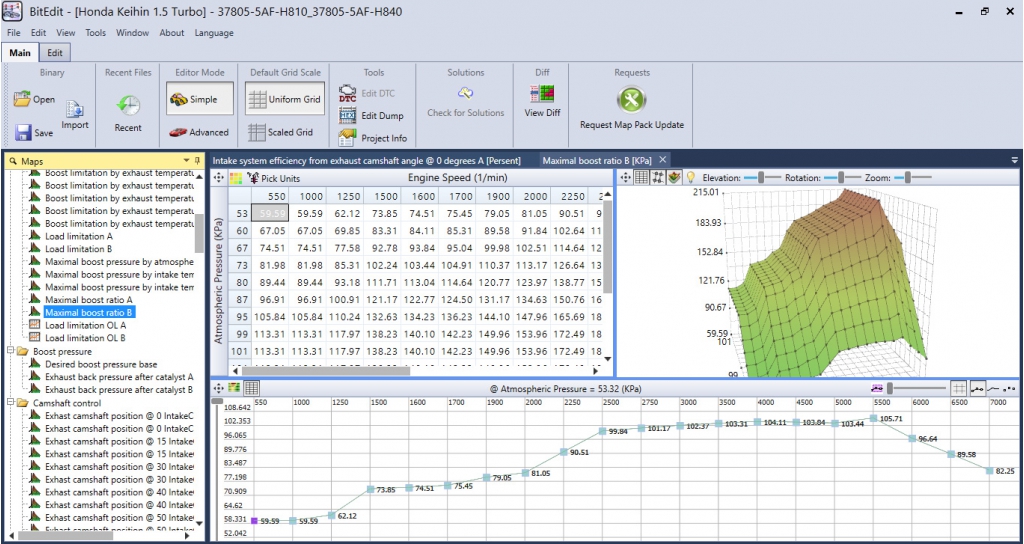This screenshot has width=1024, height=544.
Task: Open the Tools menu
Action: click(x=95, y=33)
